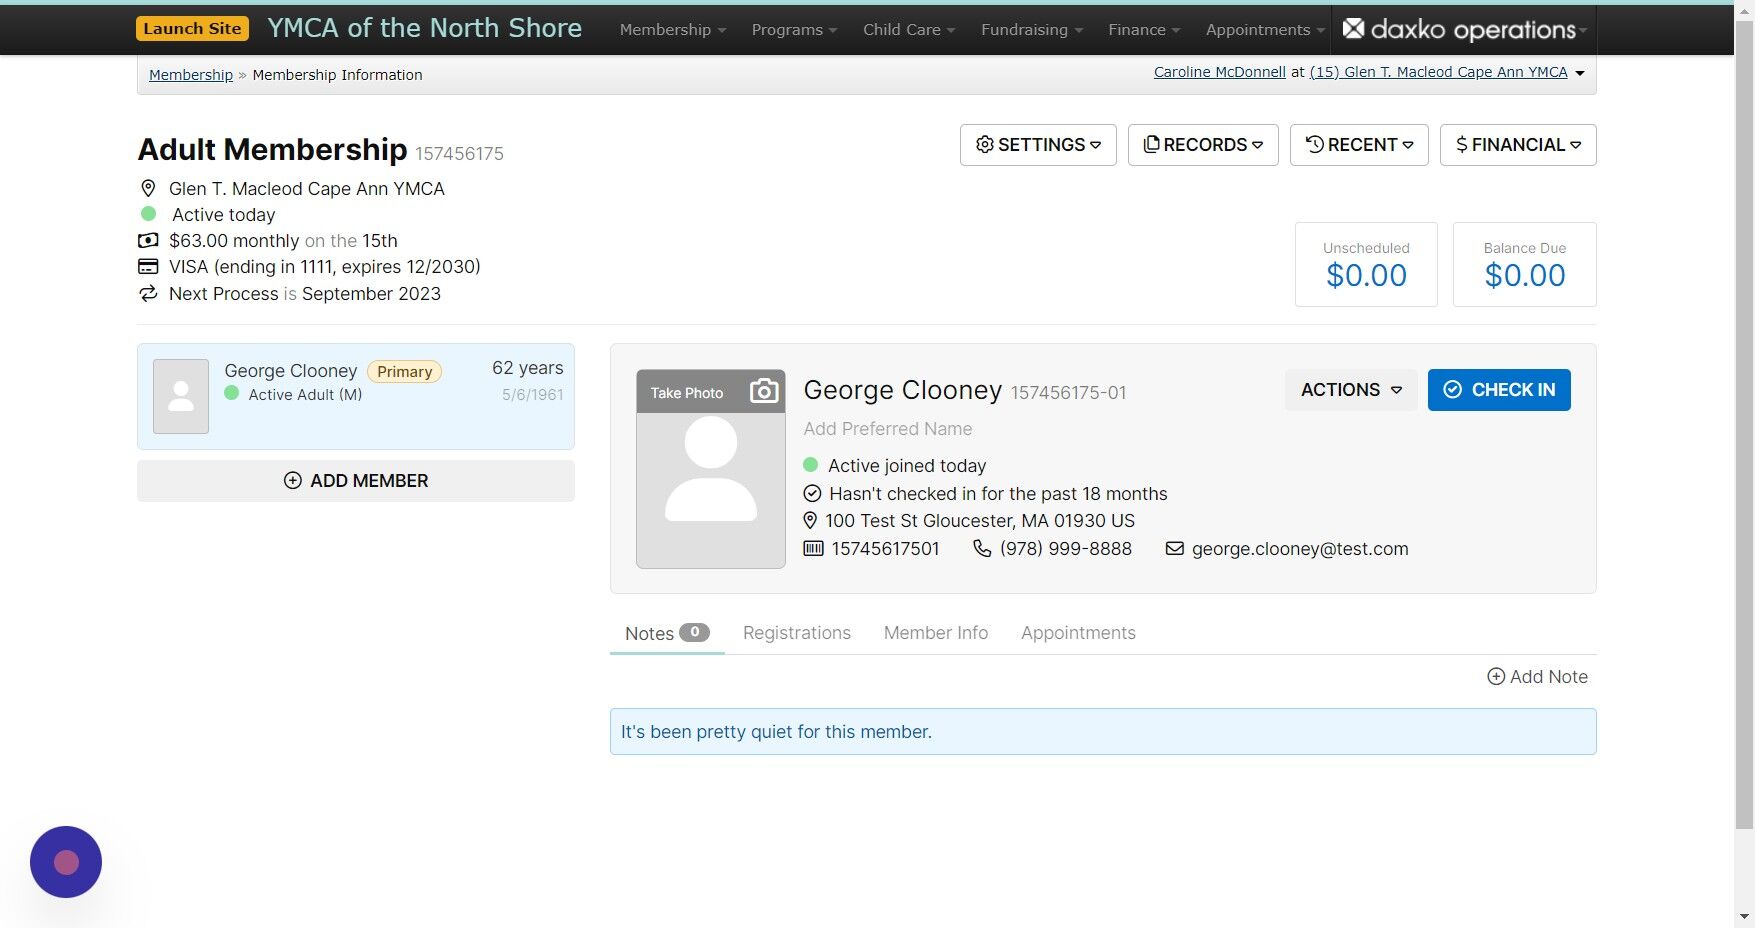
Task: Open the Membership navigation menu
Action: [673, 30]
